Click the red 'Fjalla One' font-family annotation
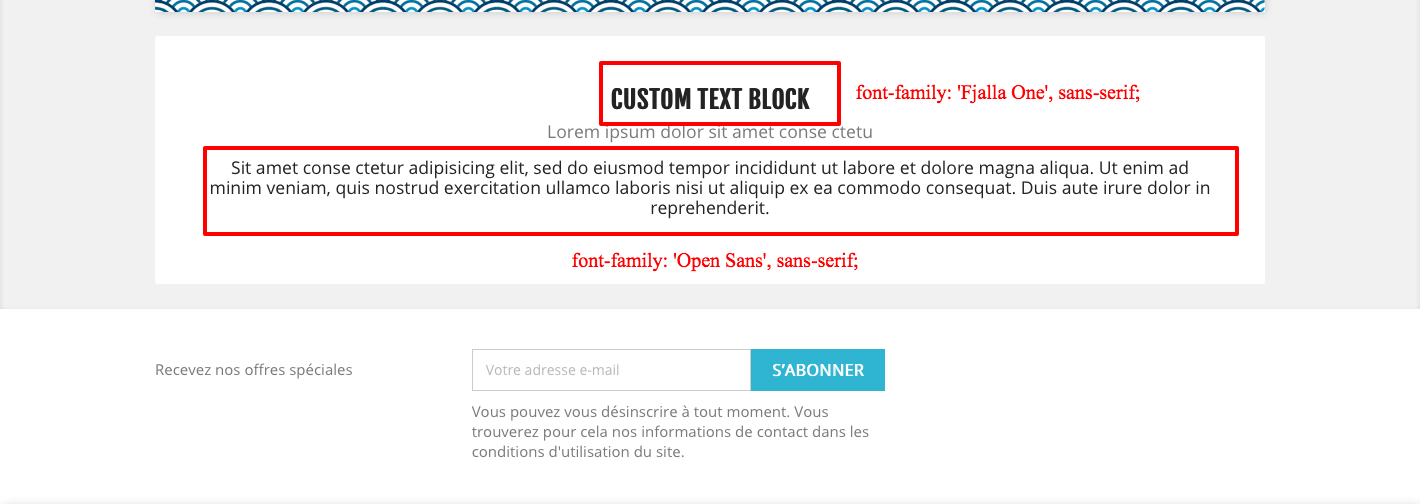 (x=998, y=93)
